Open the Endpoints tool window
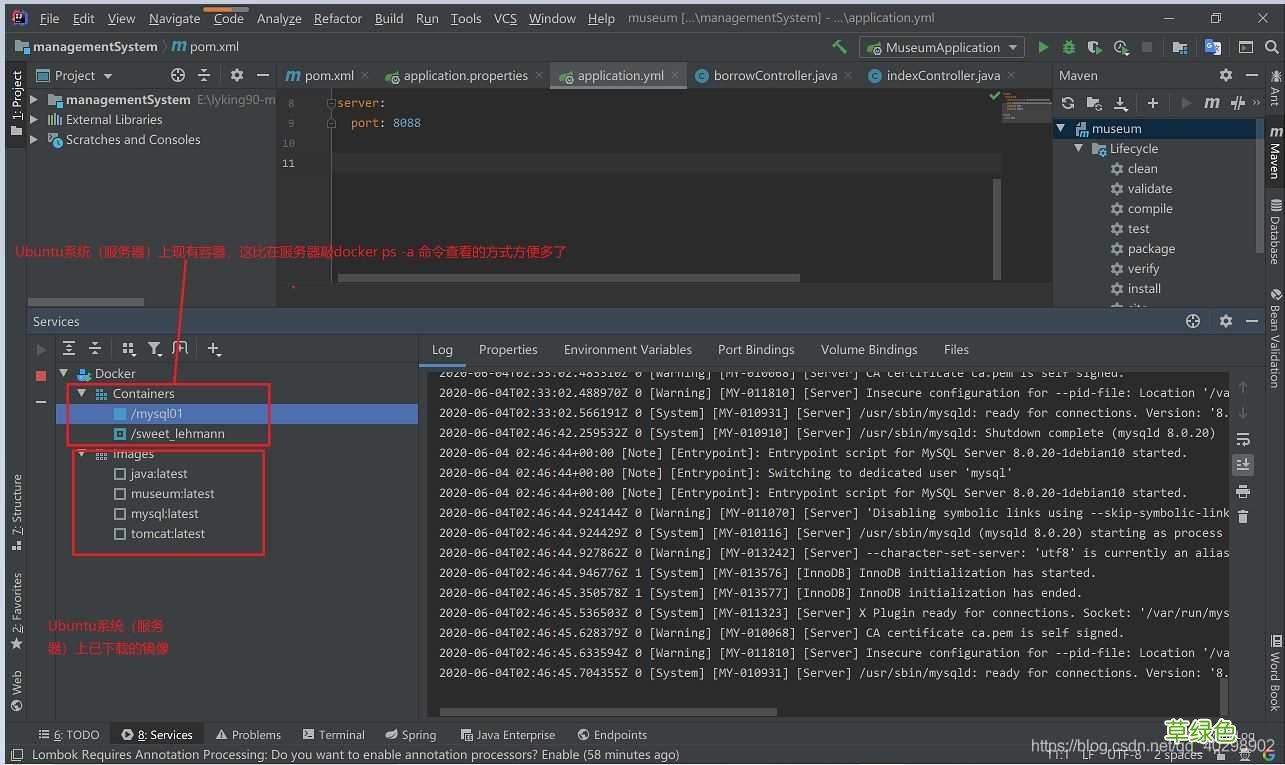The image size is (1285, 765). tap(612, 735)
